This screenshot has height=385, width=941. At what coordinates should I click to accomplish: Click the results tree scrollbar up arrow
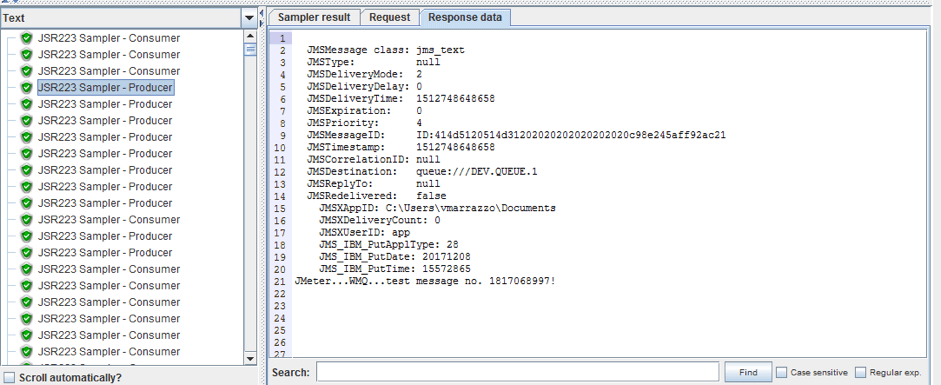coord(251,36)
